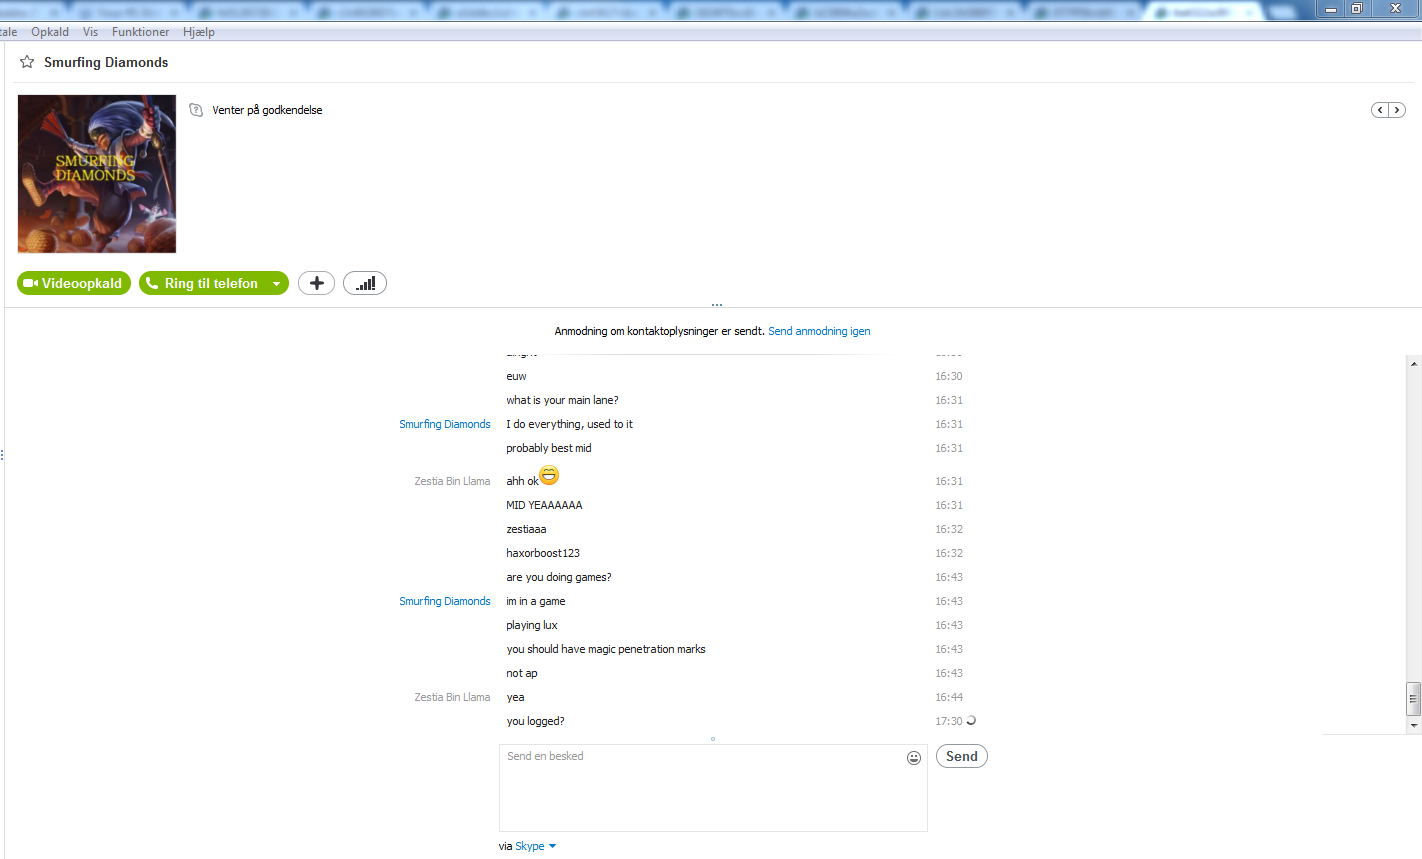This screenshot has width=1422, height=859.
Task: Select message 'you should have magic penetration marks'
Action: (606, 649)
